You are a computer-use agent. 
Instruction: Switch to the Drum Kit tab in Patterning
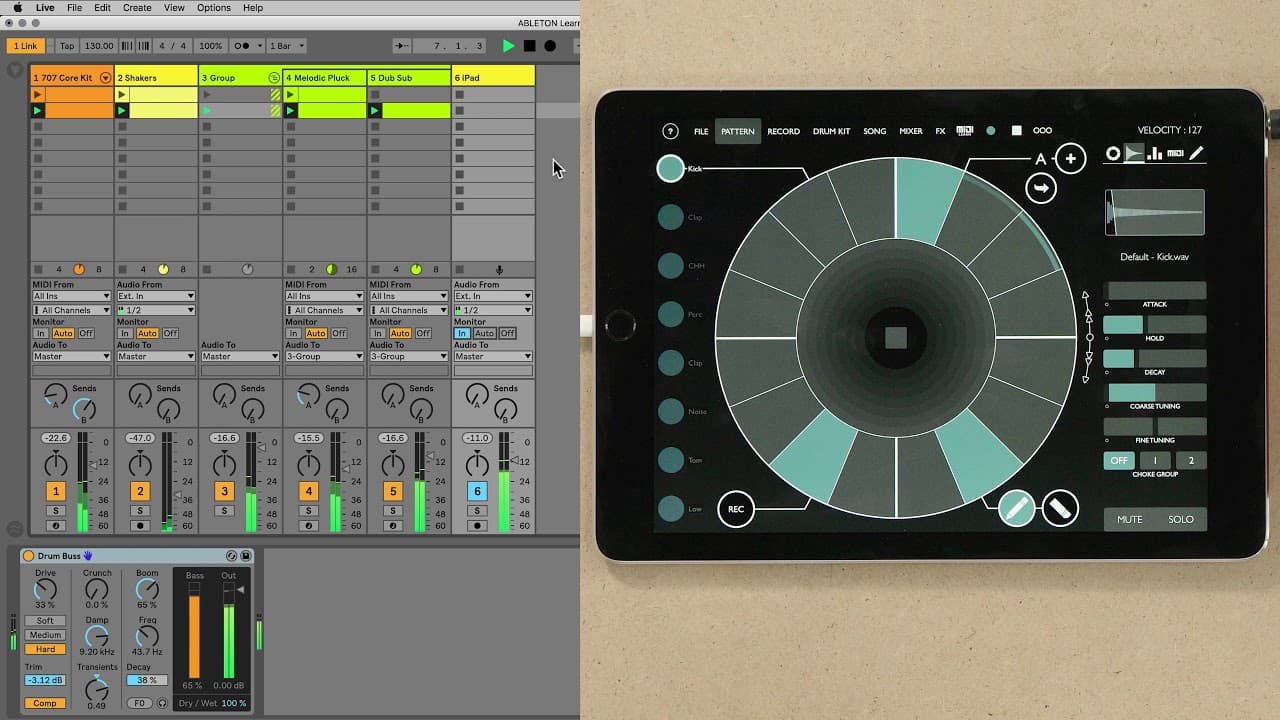tap(831, 131)
